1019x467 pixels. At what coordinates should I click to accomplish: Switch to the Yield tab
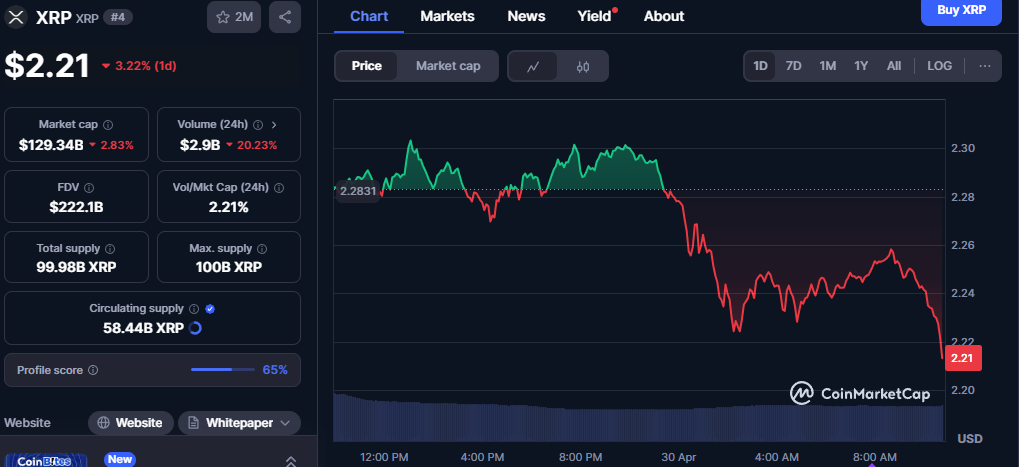595,16
